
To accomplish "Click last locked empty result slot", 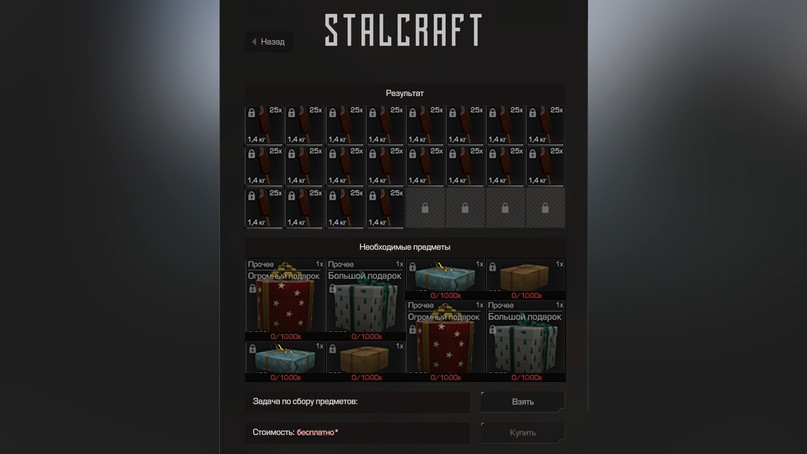I will (545, 207).
